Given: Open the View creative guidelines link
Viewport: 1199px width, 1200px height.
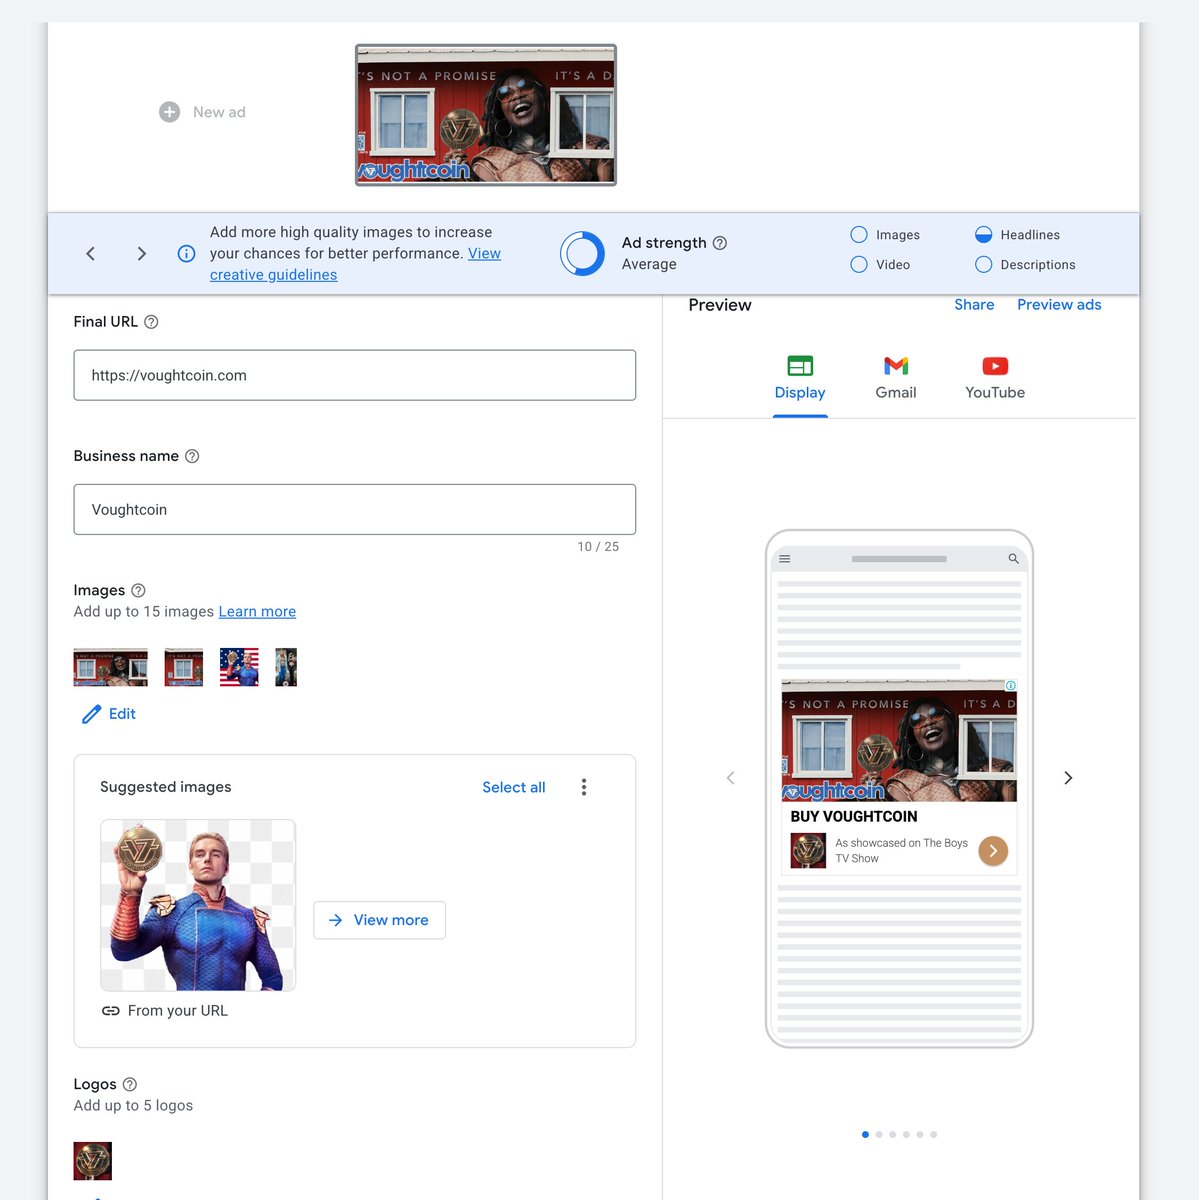Looking at the screenshot, I should point(355,264).
